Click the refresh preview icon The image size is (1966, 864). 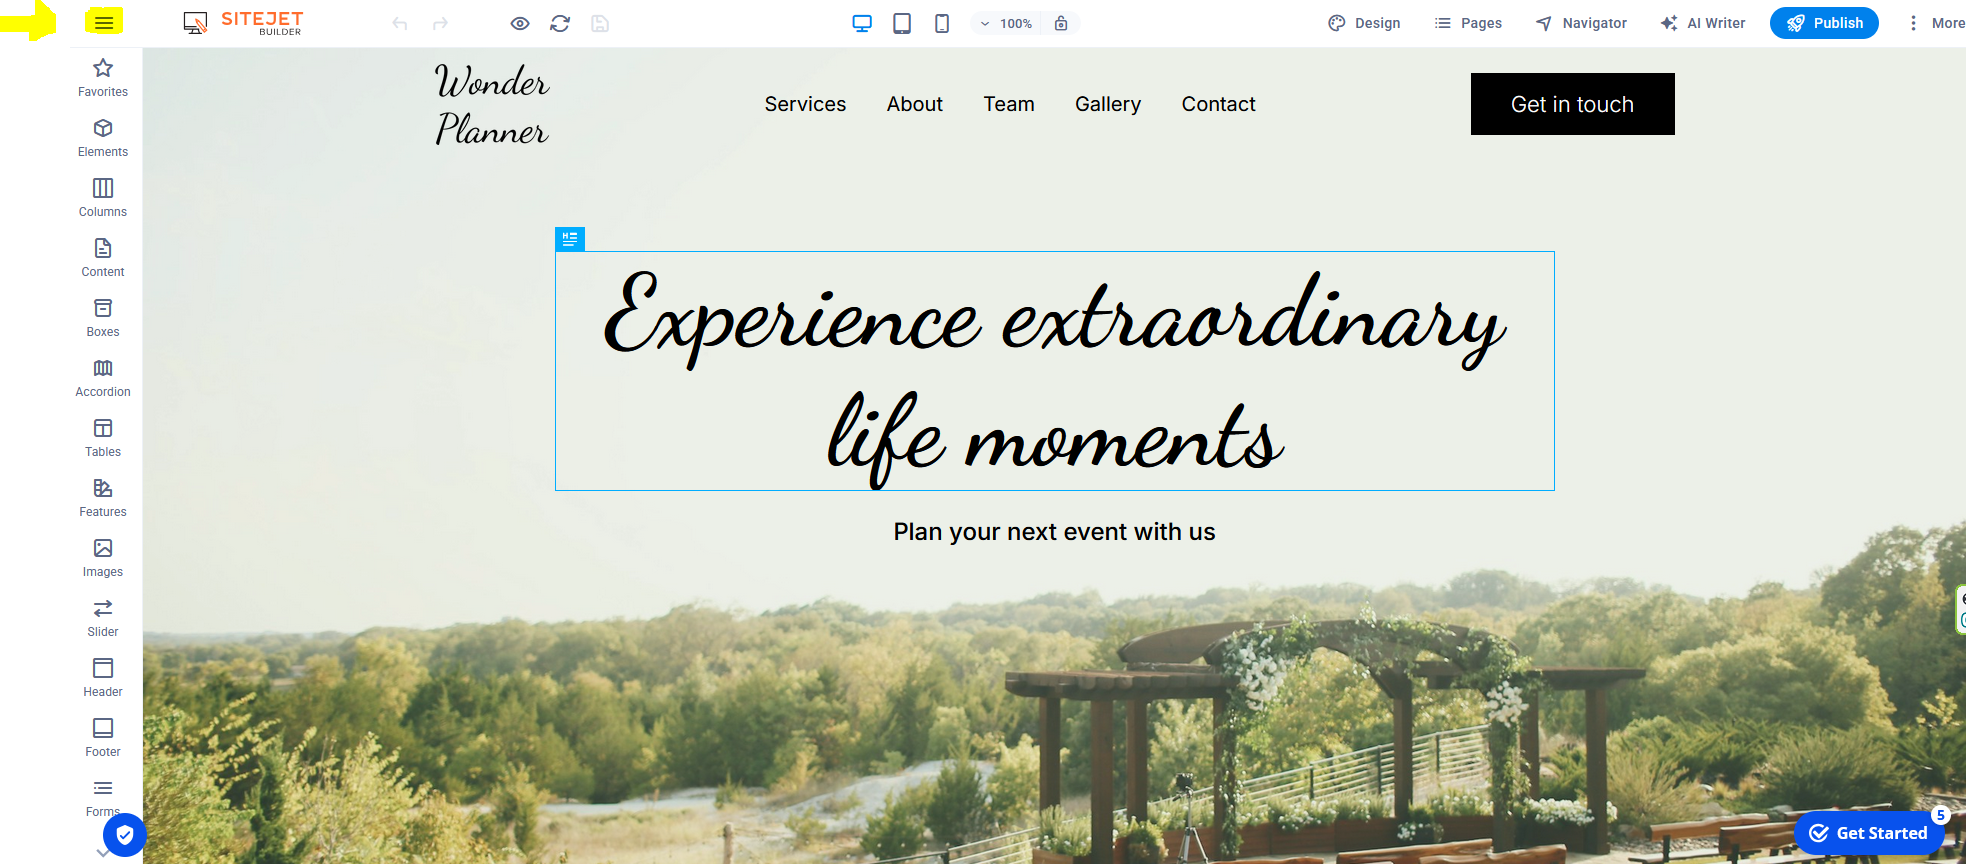point(560,23)
